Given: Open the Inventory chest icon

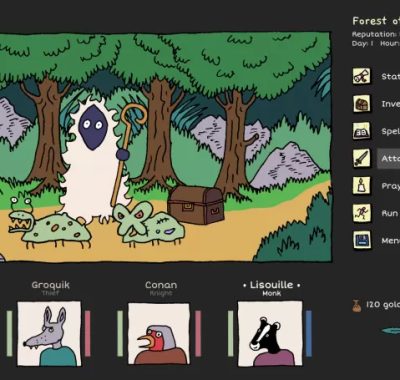Looking at the screenshot, I should coord(362,104).
